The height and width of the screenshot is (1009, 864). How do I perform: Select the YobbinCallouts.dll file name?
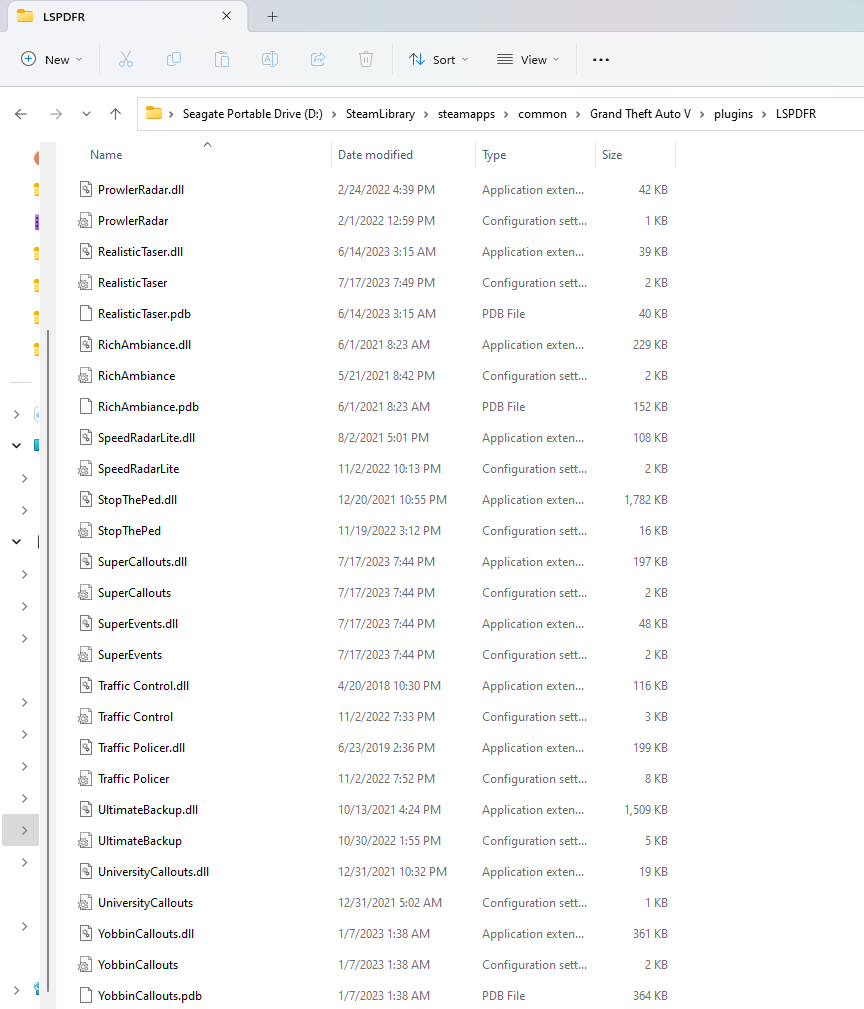(146, 934)
